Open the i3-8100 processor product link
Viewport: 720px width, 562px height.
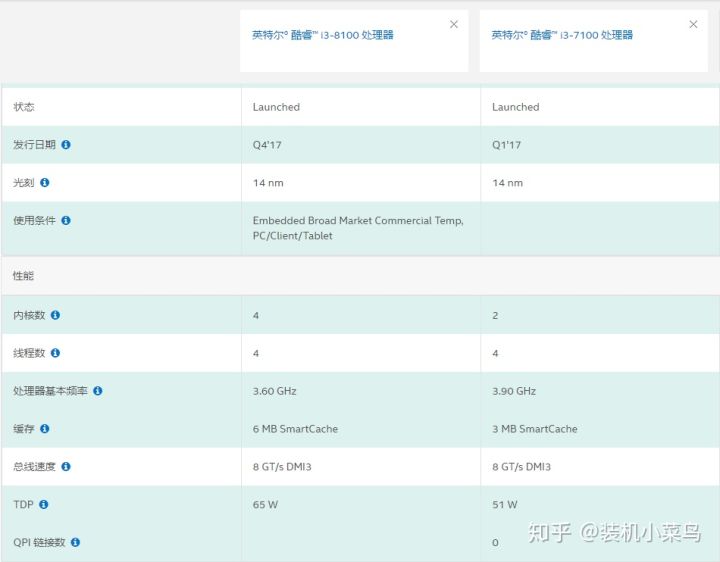[322, 35]
